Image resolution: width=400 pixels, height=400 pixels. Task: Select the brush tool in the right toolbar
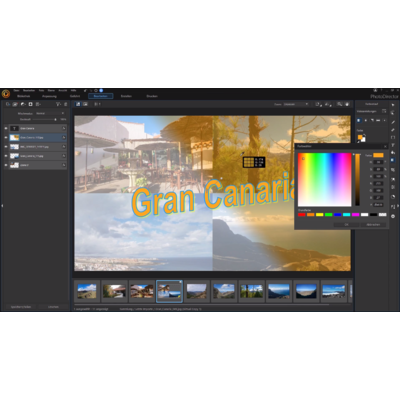[393, 122]
